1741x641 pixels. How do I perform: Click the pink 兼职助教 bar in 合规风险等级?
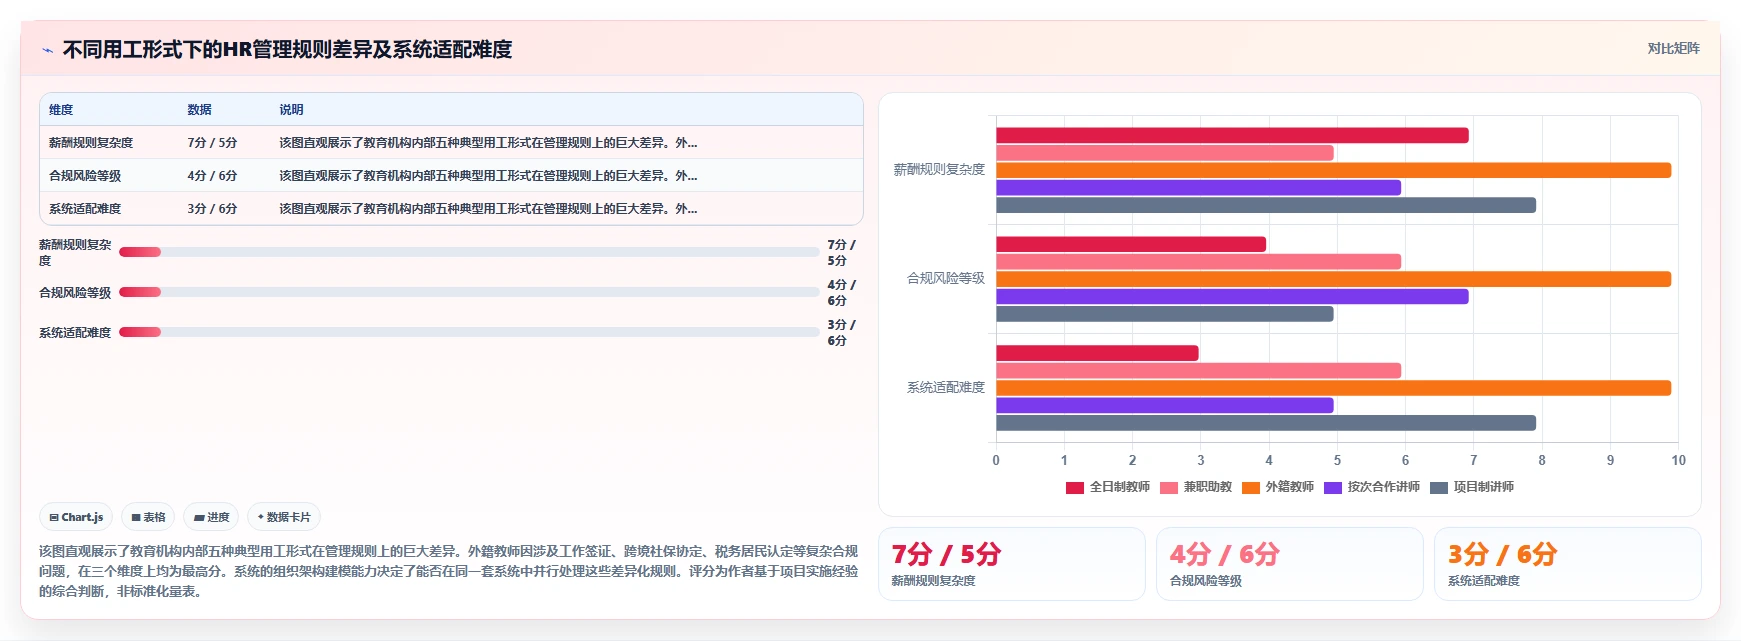[x=1198, y=261]
